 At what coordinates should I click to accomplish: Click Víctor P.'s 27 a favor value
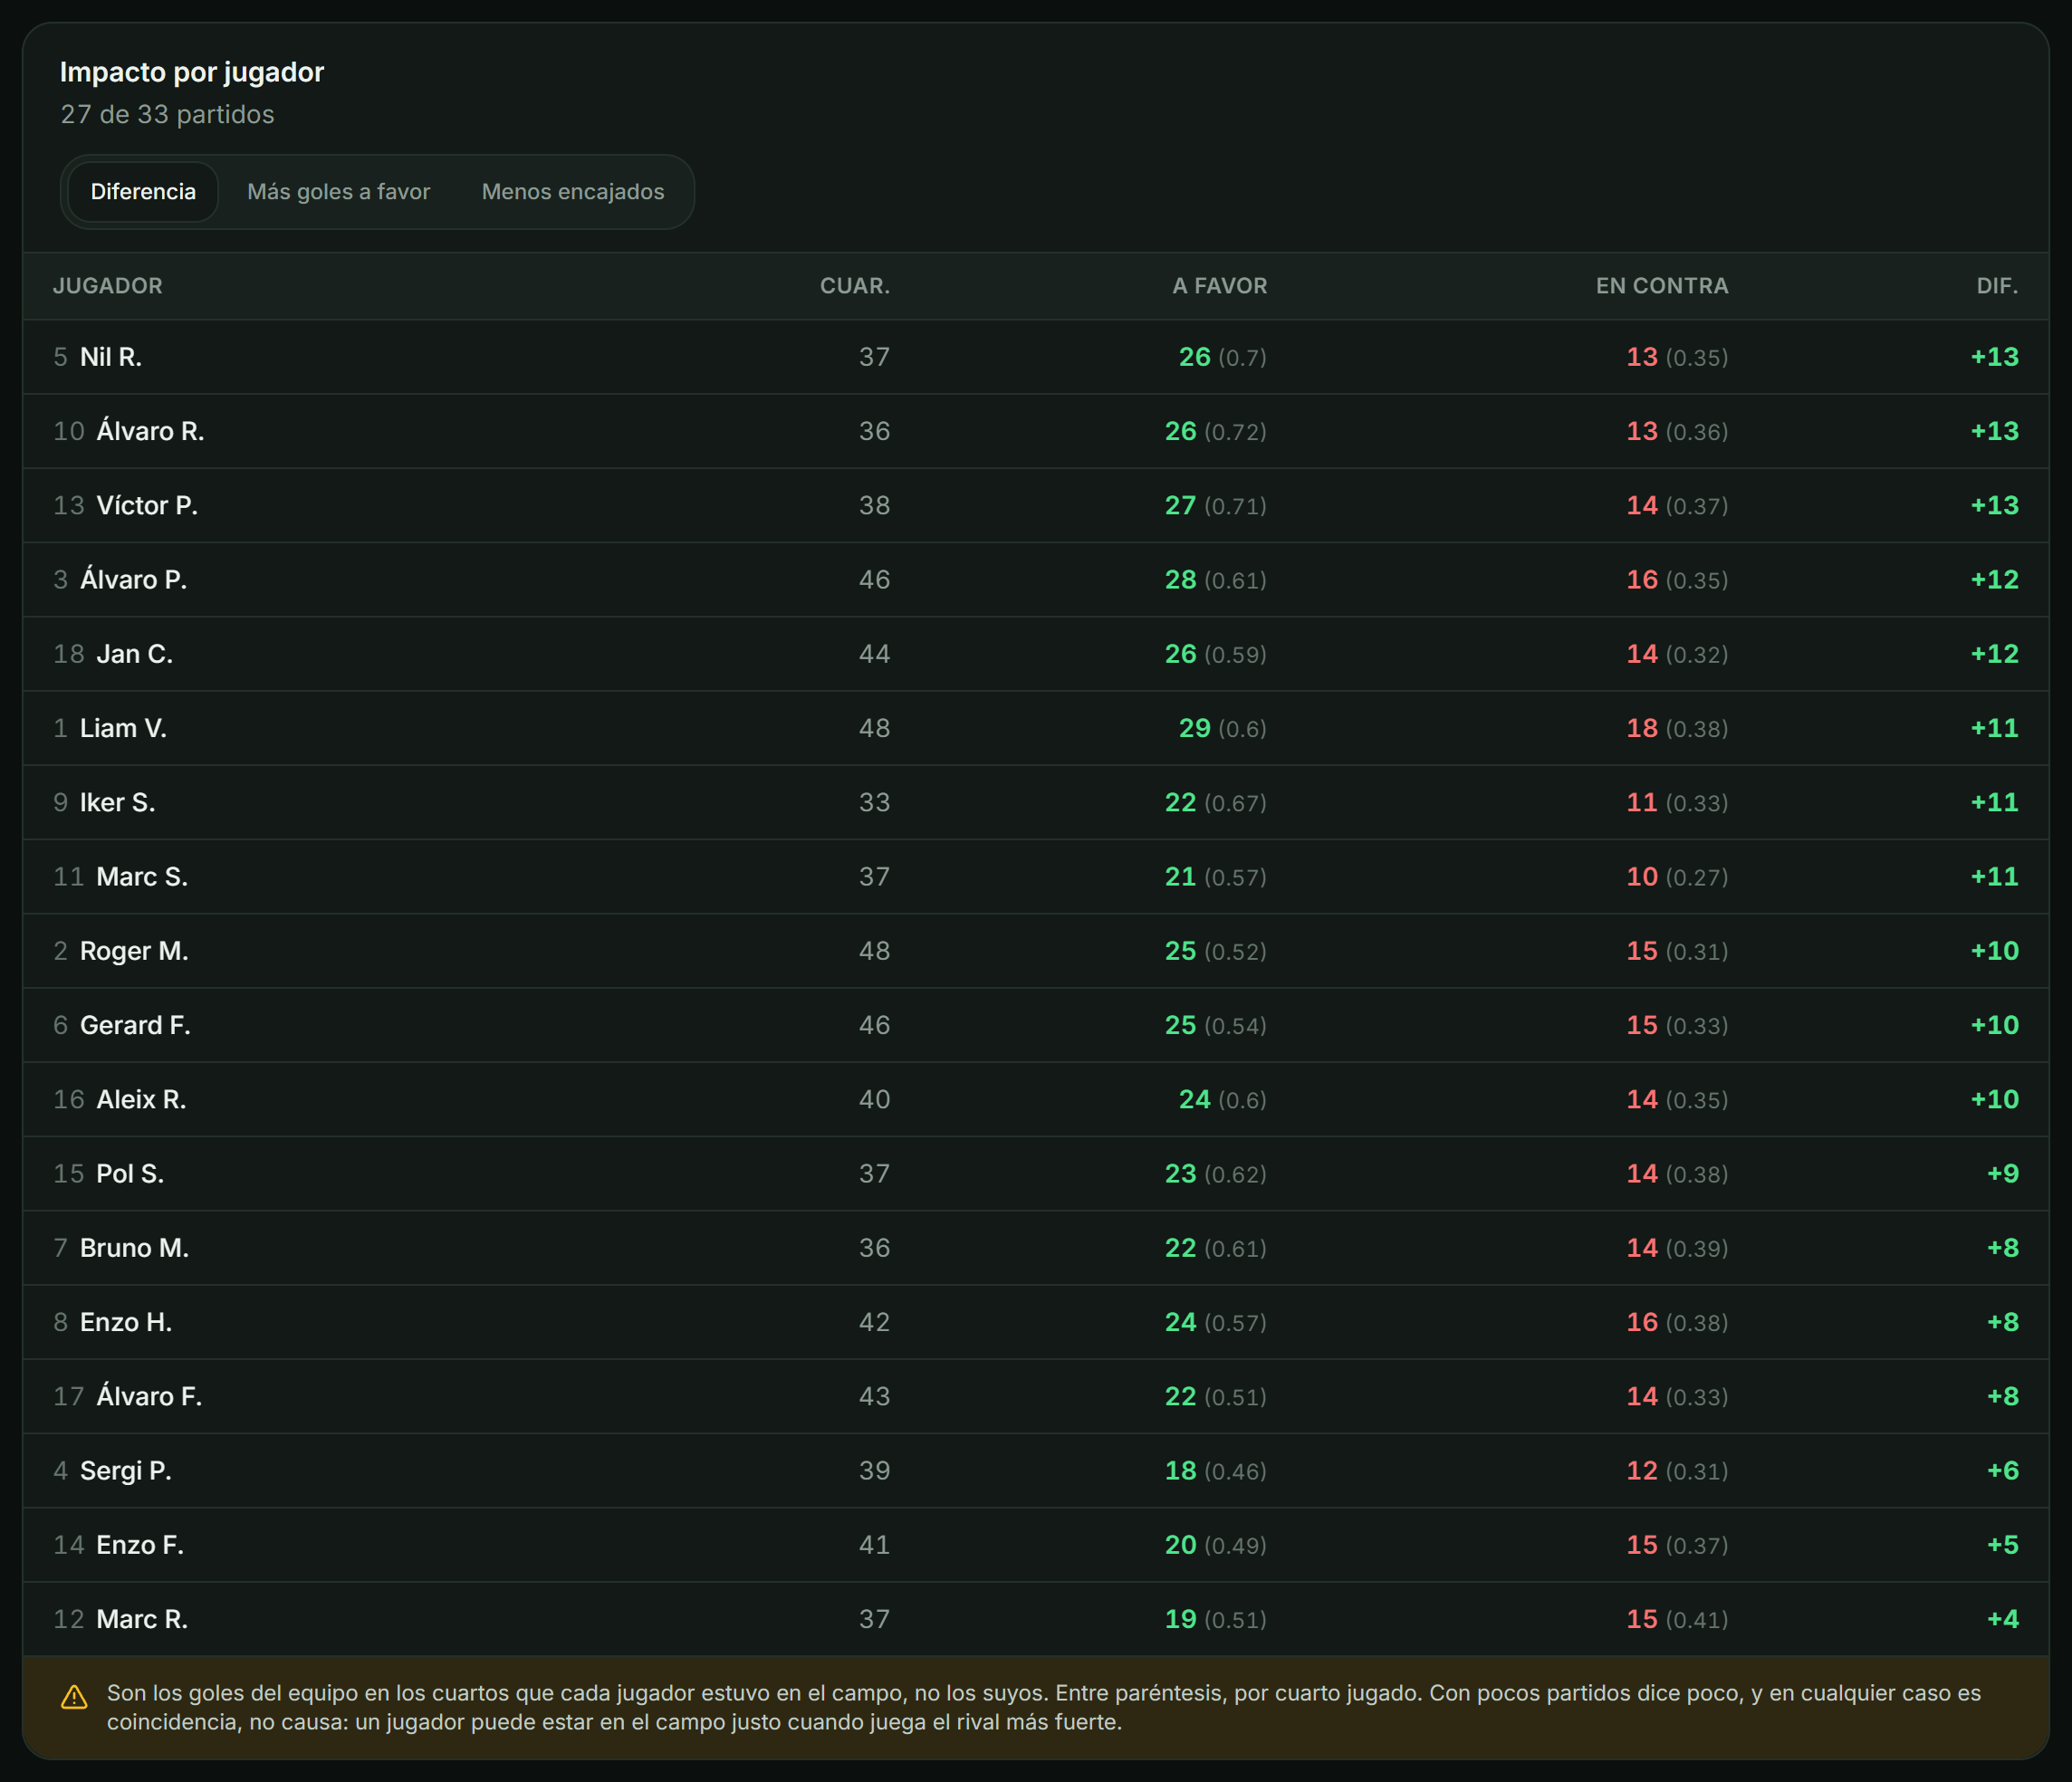pos(1181,505)
